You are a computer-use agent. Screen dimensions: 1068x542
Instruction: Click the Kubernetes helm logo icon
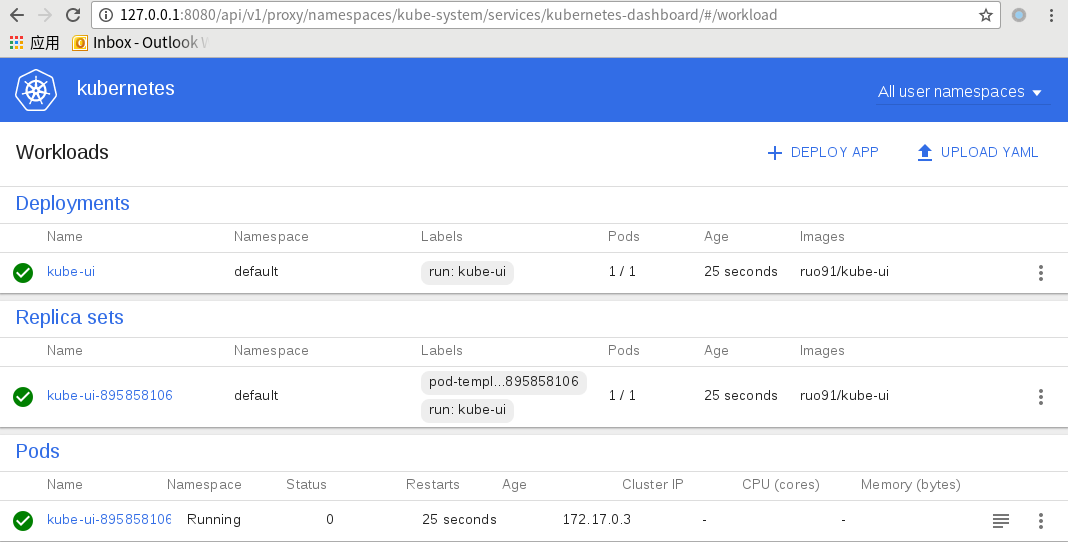[x=37, y=90]
